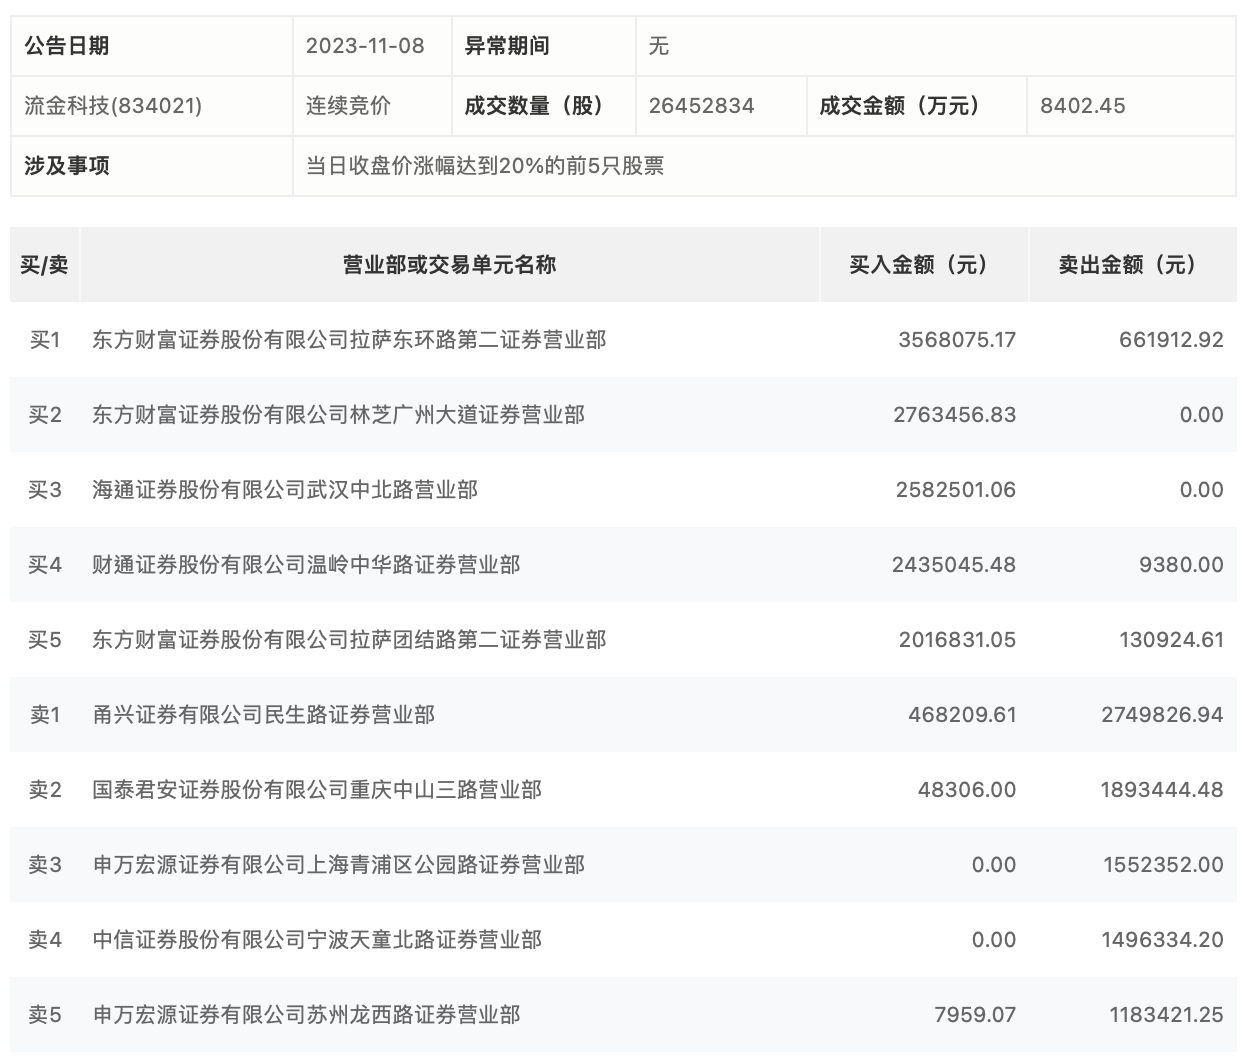Select sell amount 1552352.00
Viewport: 1242px width, 1060px height.
[1163, 865]
